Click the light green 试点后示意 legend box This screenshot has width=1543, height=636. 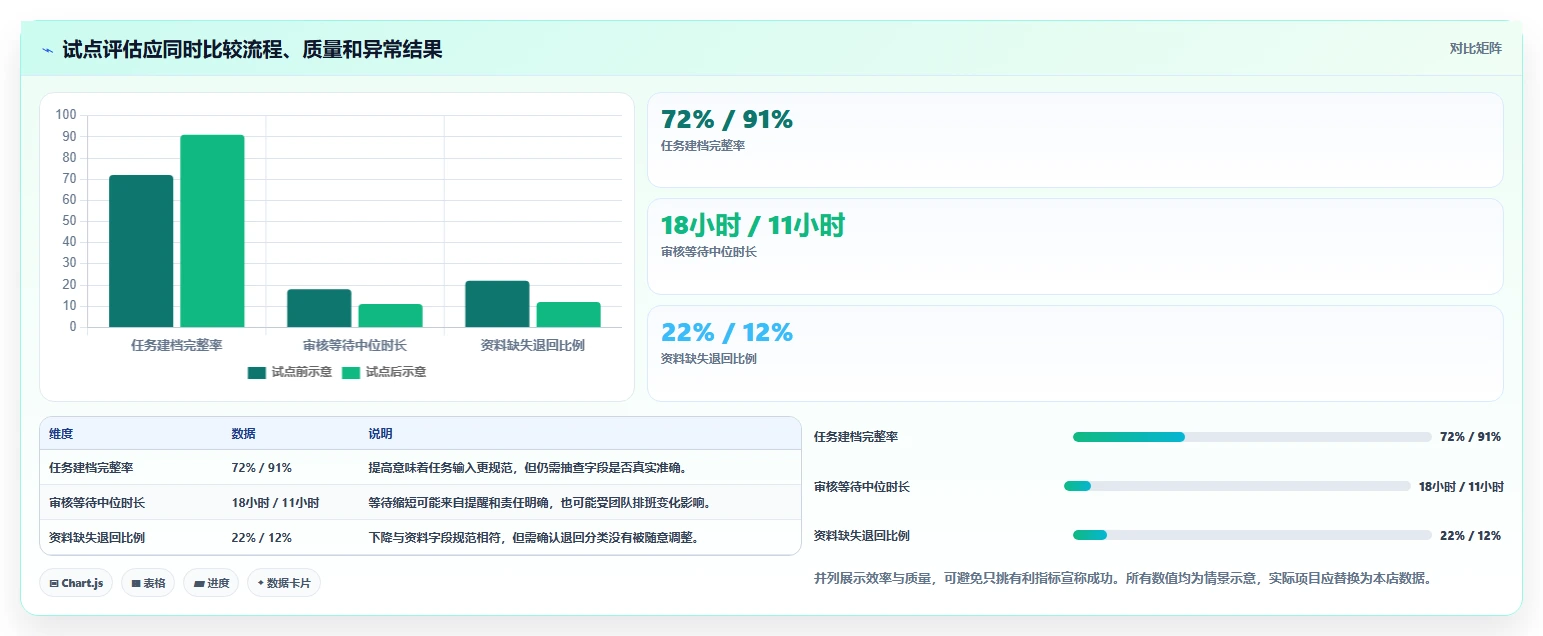tap(351, 372)
